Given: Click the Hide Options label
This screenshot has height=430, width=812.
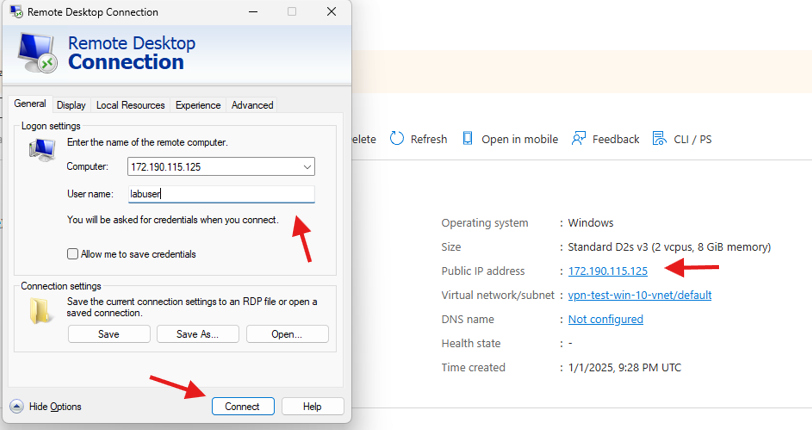Looking at the screenshot, I should click(55, 407).
